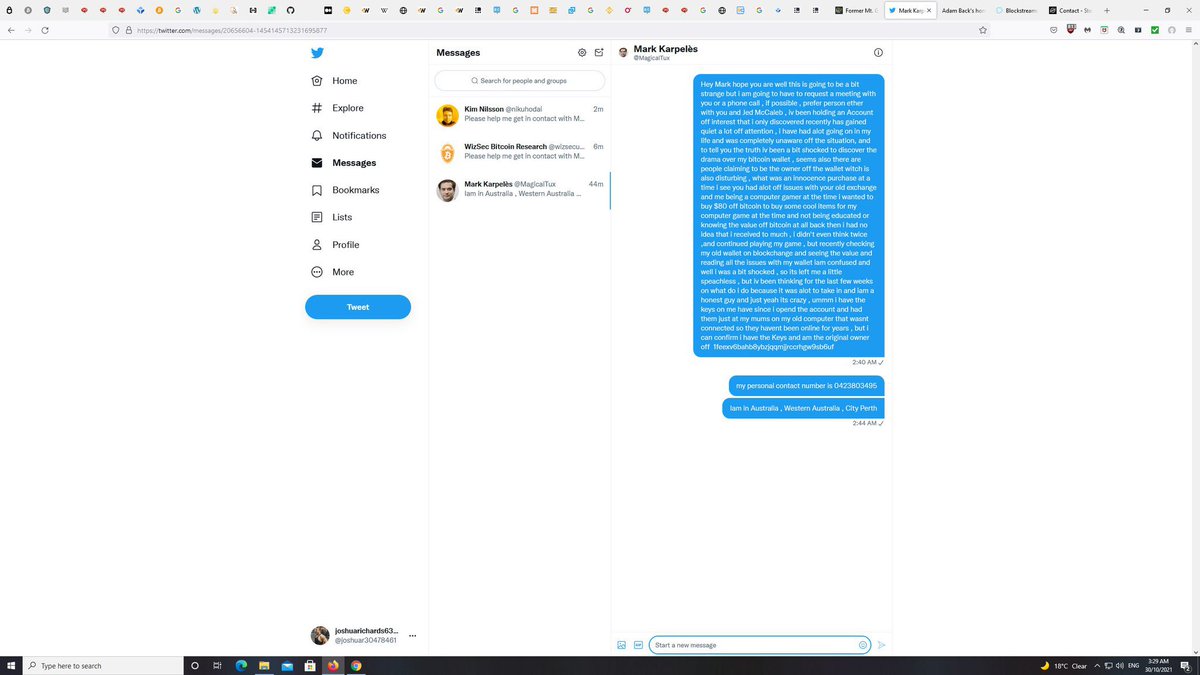Focus the Start a new message field

point(760,645)
